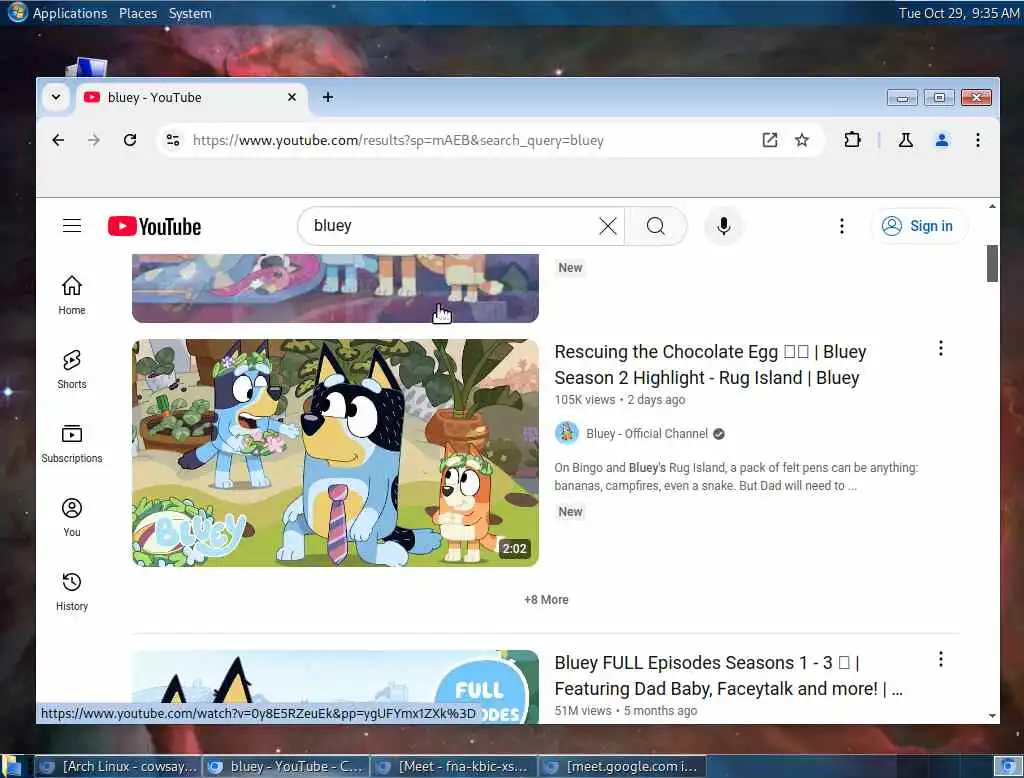Open the Places menu
1024x778 pixels.
tap(138, 13)
